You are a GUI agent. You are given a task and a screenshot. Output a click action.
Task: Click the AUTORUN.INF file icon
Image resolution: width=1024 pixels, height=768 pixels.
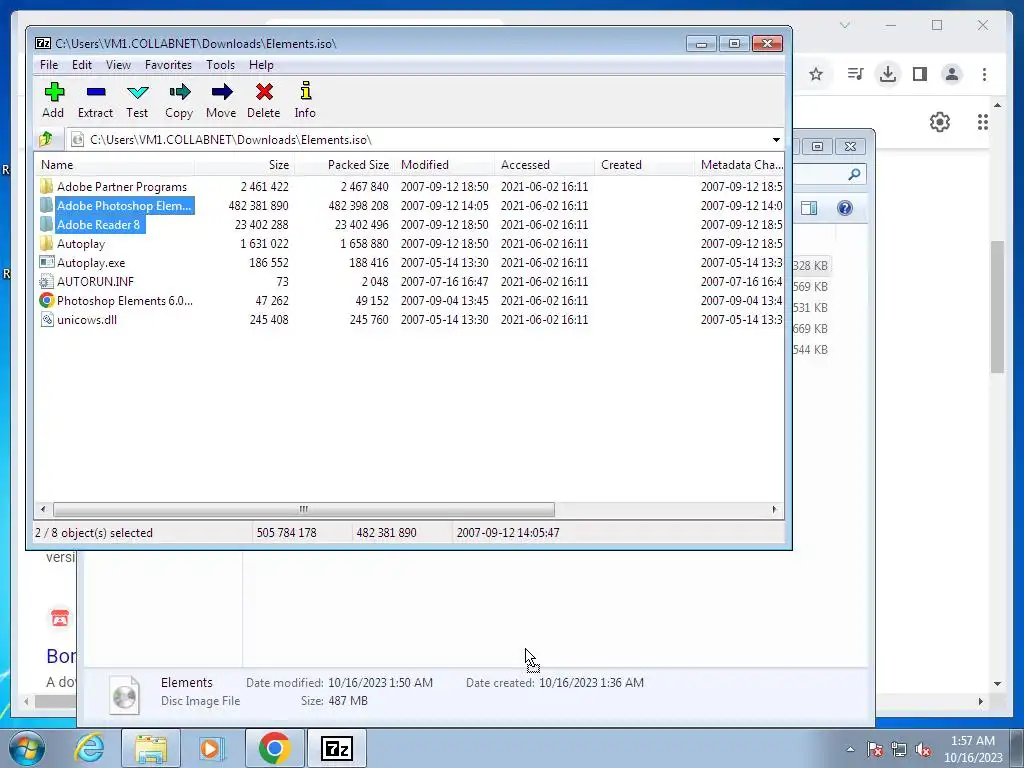coord(46,281)
